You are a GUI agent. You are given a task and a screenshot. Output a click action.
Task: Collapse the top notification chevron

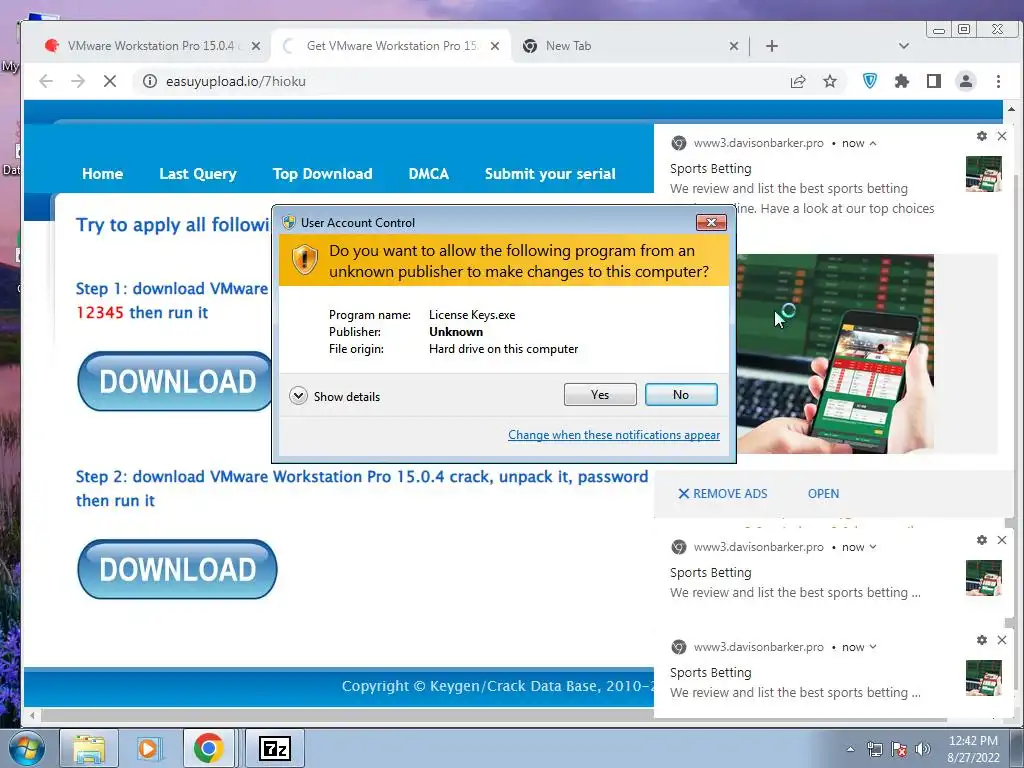coord(873,143)
